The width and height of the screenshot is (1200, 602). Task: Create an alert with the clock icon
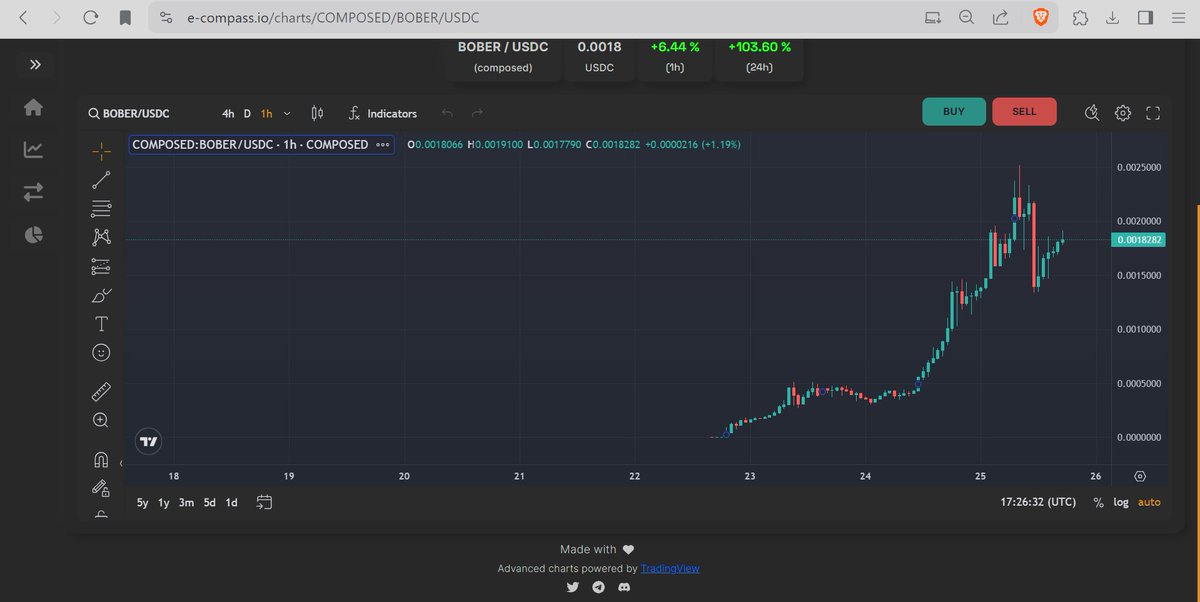pos(1092,113)
